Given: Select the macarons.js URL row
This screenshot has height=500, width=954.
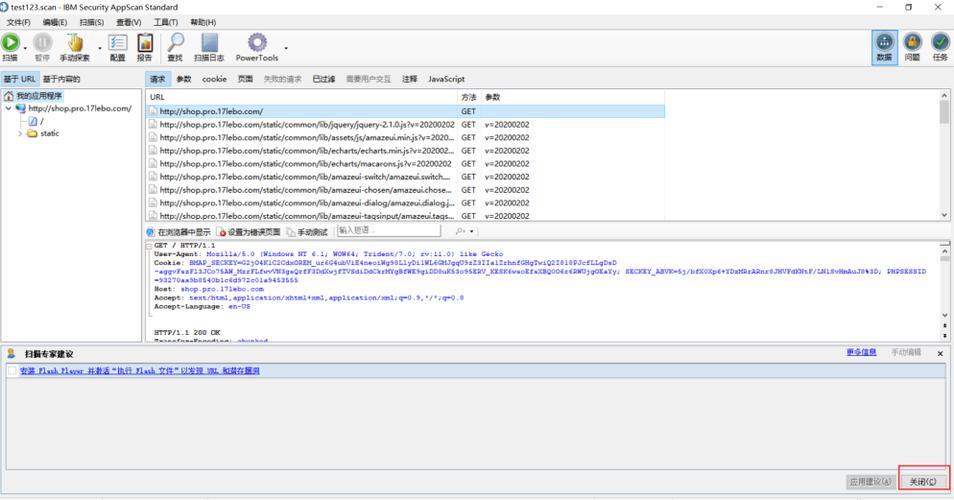Looking at the screenshot, I should [x=405, y=164].
